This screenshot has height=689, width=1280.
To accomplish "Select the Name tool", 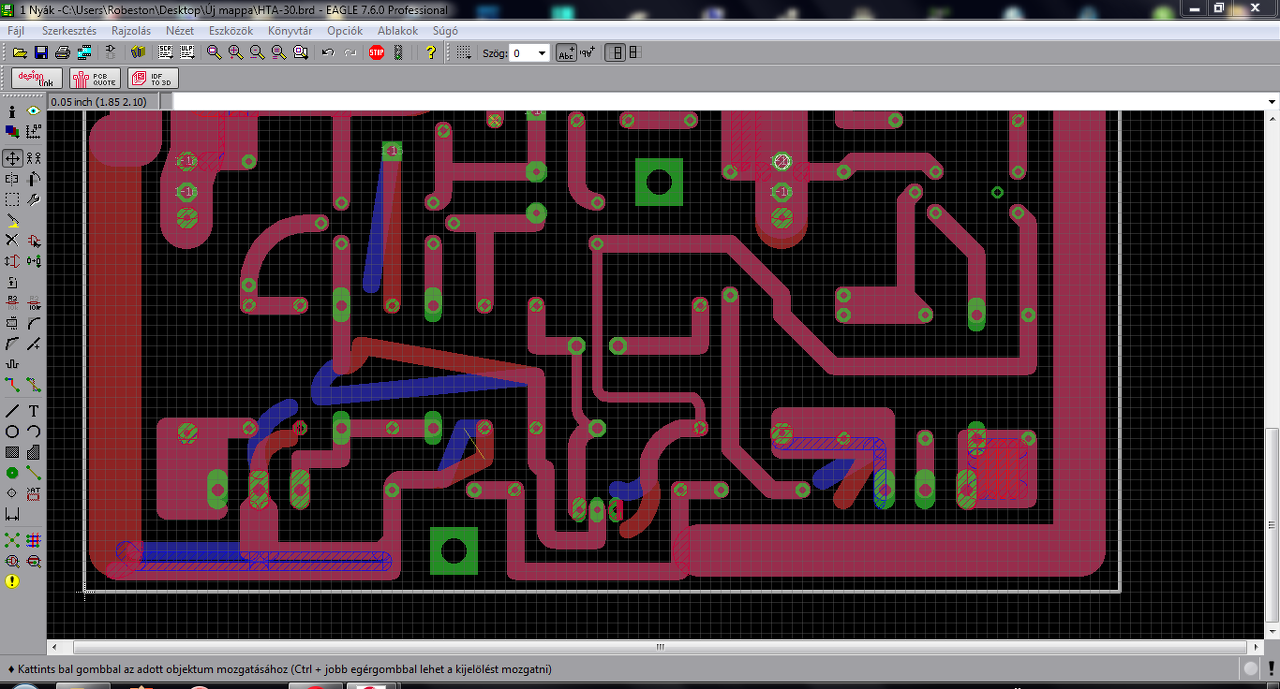I will point(12,301).
